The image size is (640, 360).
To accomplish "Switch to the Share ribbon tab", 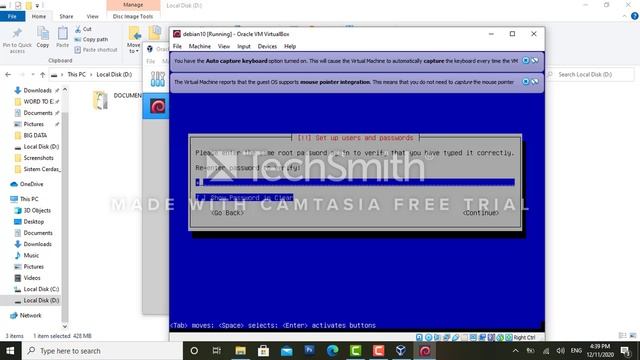I will (66, 16).
